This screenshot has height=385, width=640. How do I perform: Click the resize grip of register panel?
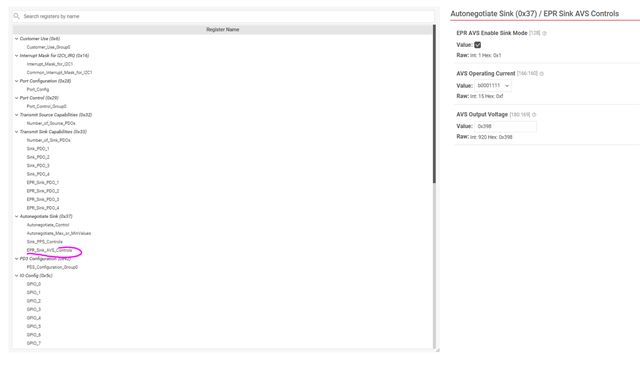point(438,350)
